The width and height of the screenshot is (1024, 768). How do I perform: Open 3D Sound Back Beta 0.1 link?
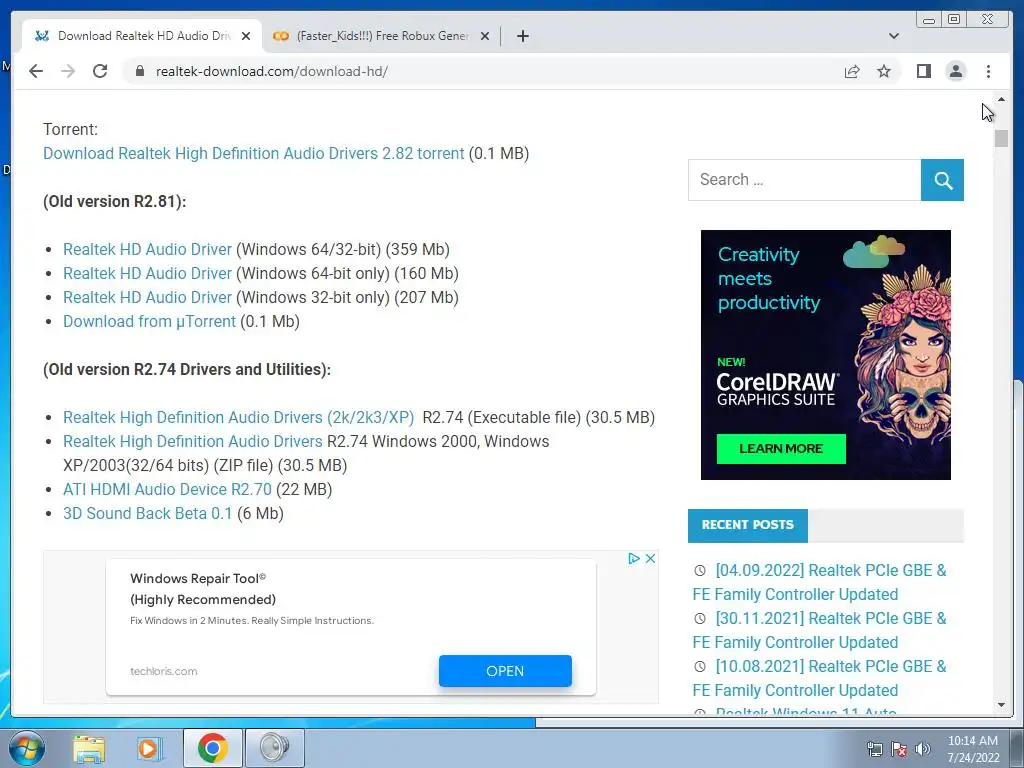(x=148, y=513)
